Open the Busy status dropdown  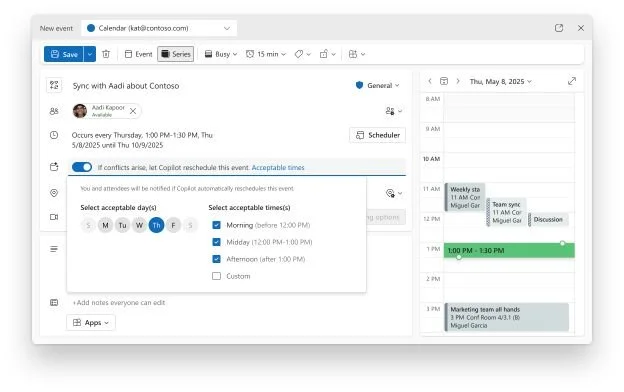[221, 54]
